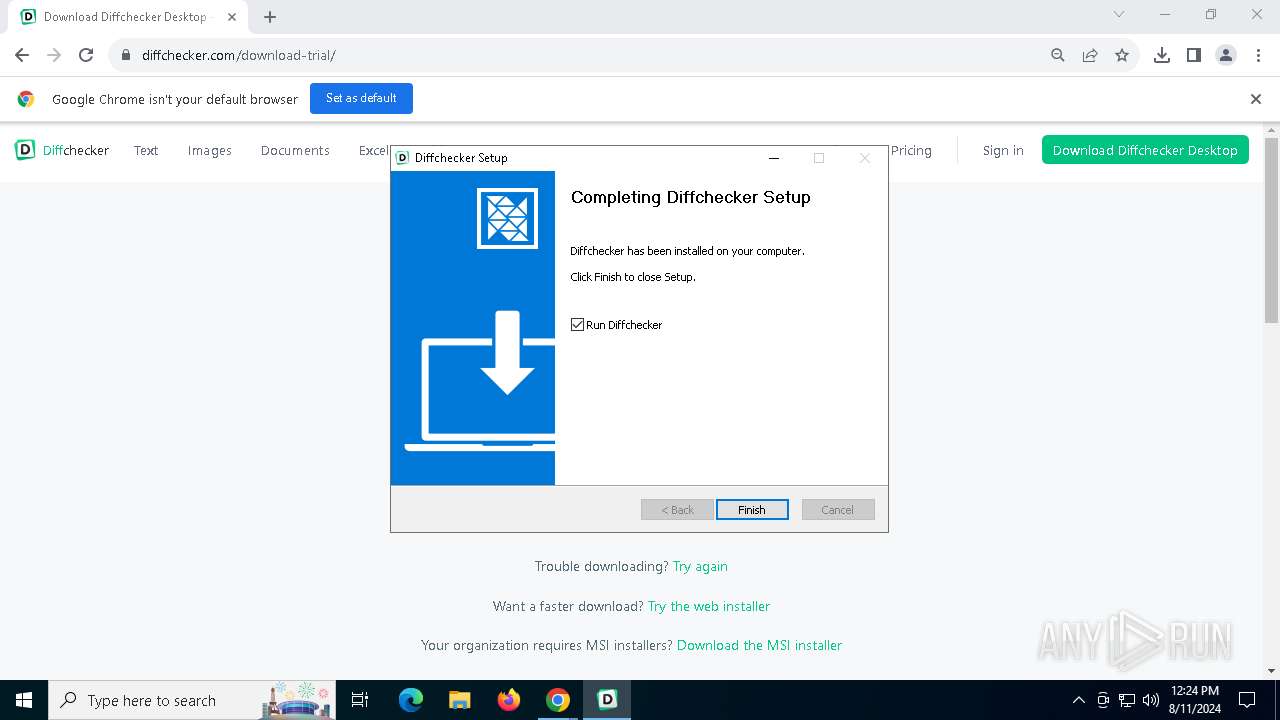1280x720 pixels.
Task: Open the notification center
Action: pos(1247,700)
